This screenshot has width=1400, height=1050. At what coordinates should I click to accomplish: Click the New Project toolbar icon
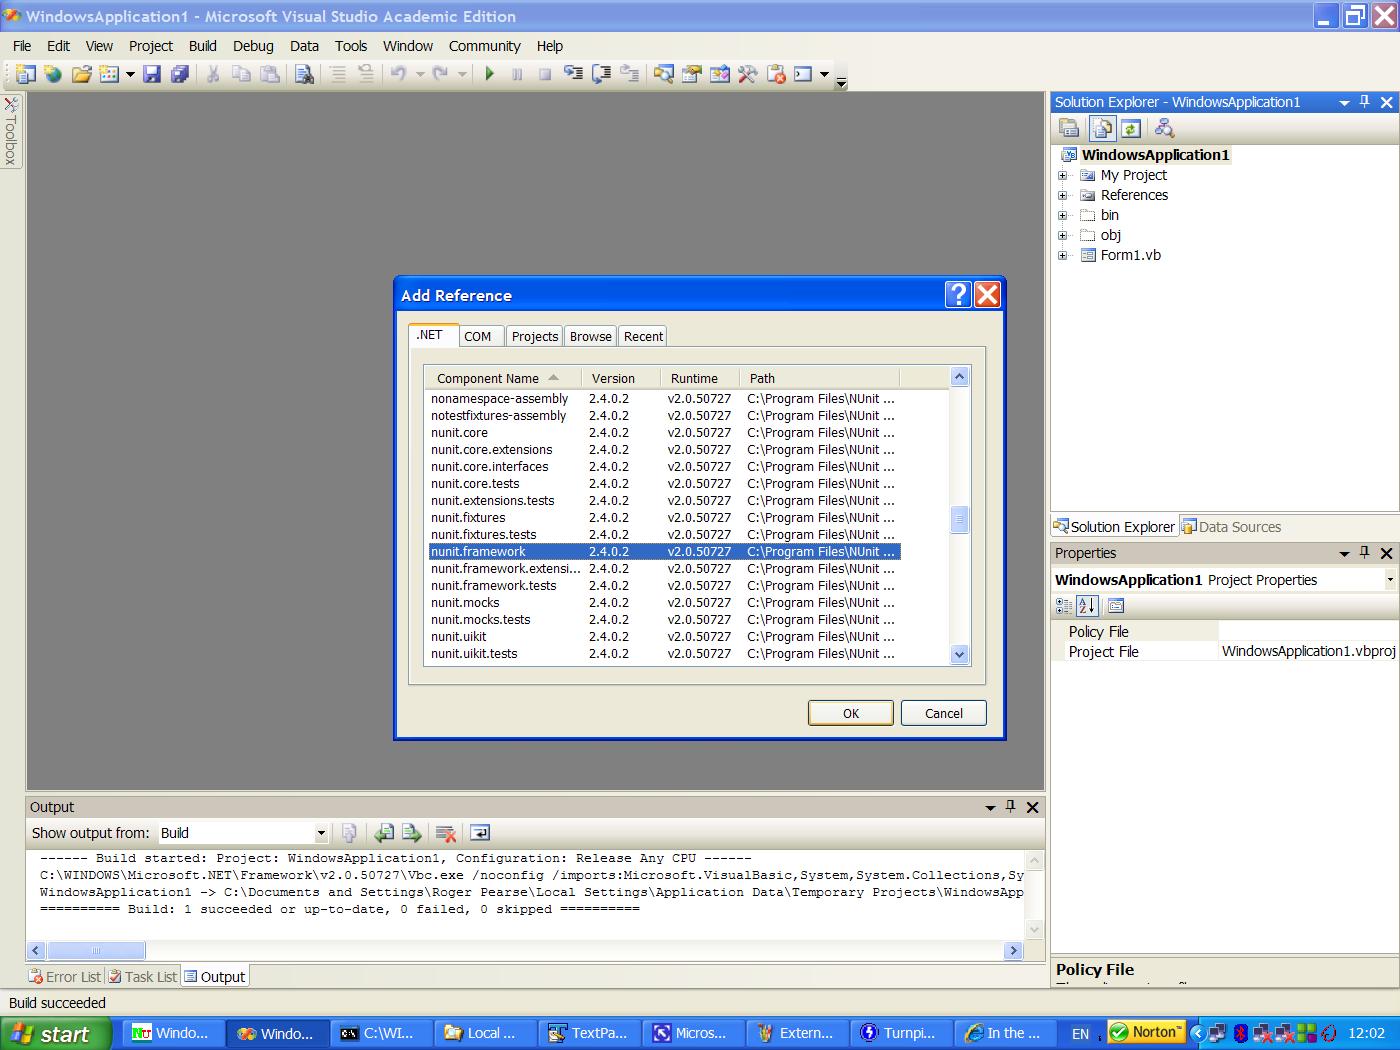pyautogui.click(x=25, y=74)
